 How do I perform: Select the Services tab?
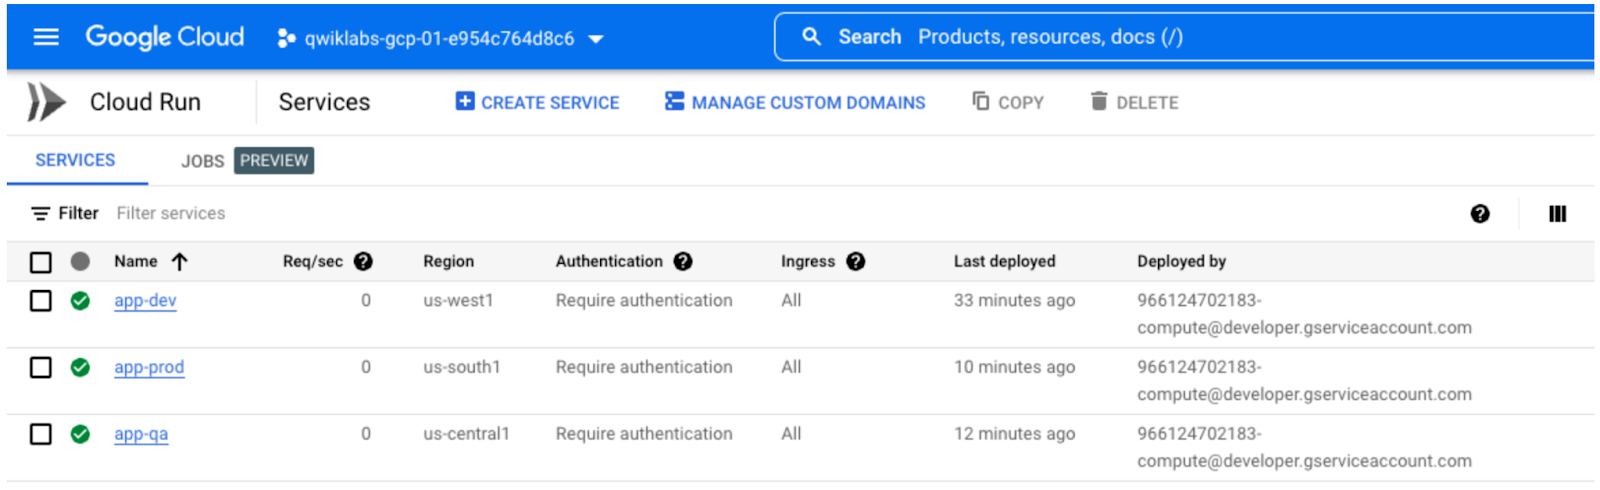(75, 160)
